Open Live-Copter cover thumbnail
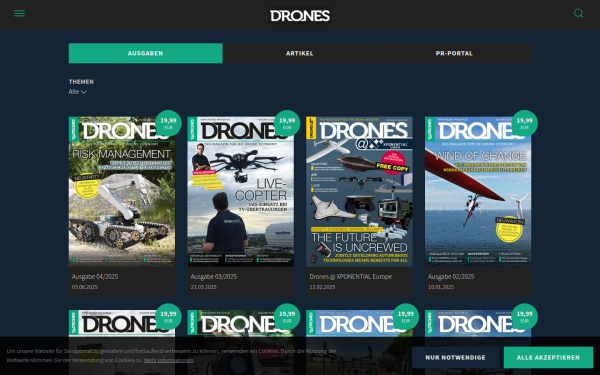Image resolution: width=600 pixels, height=375 pixels. pos(241,191)
